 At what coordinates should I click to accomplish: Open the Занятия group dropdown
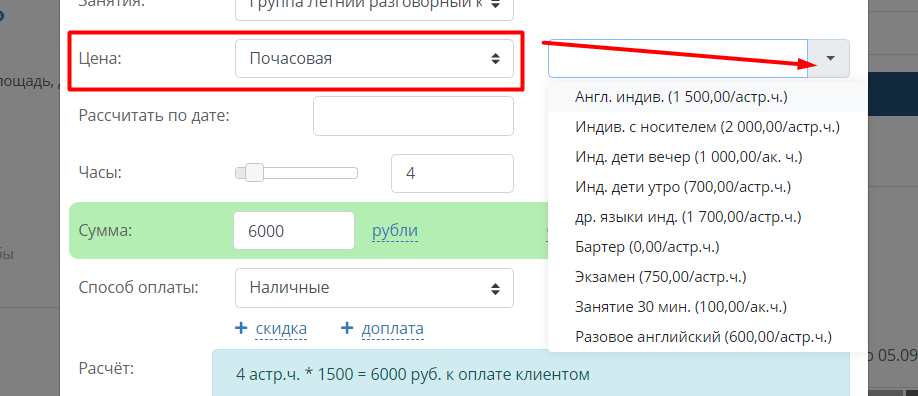click(x=374, y=9)
